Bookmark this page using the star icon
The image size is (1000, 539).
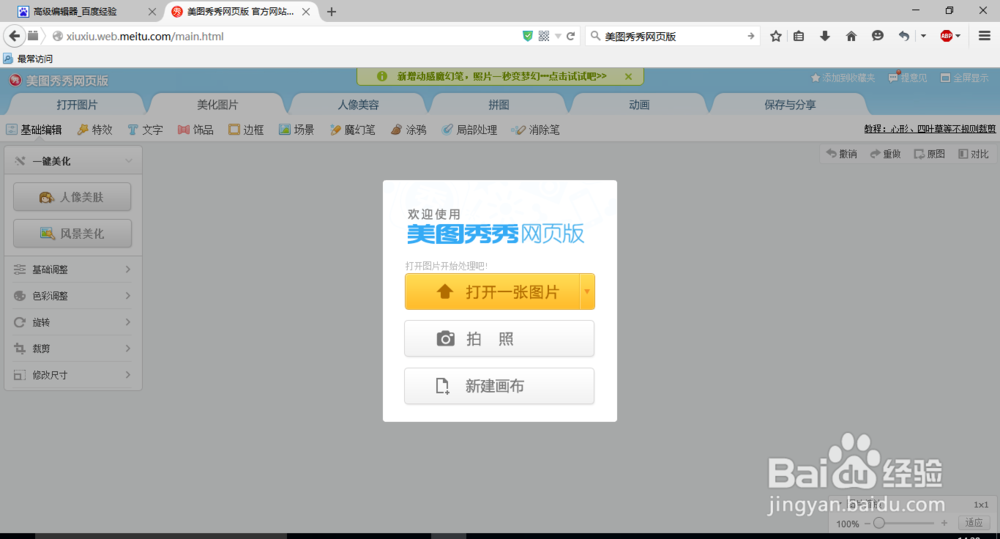[x=776, y=36]
